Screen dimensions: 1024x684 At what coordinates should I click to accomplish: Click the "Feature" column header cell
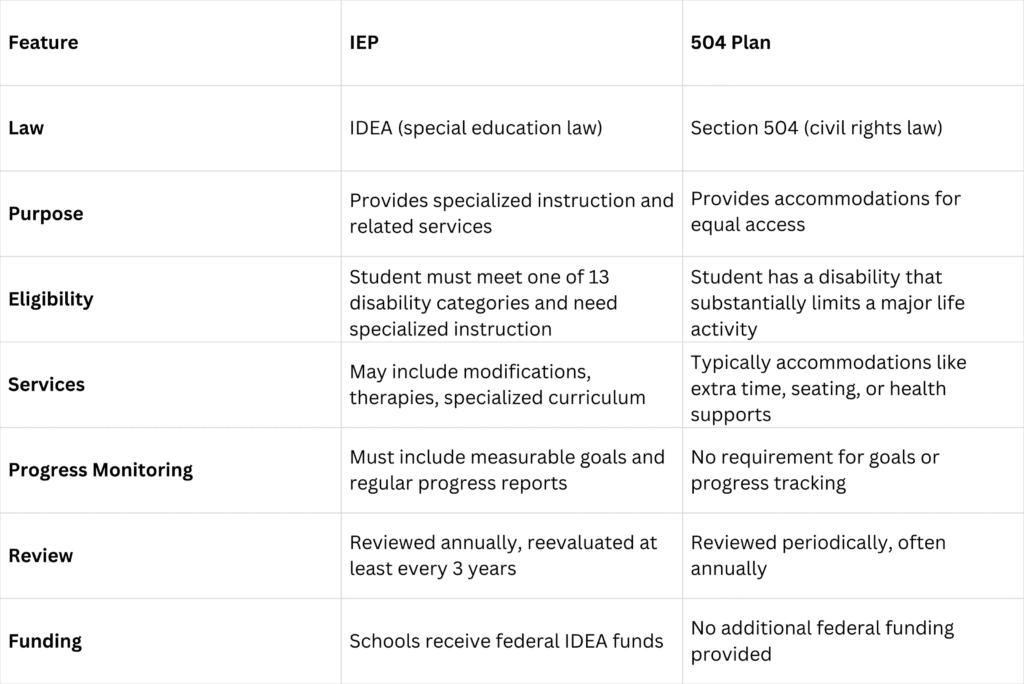43,43
